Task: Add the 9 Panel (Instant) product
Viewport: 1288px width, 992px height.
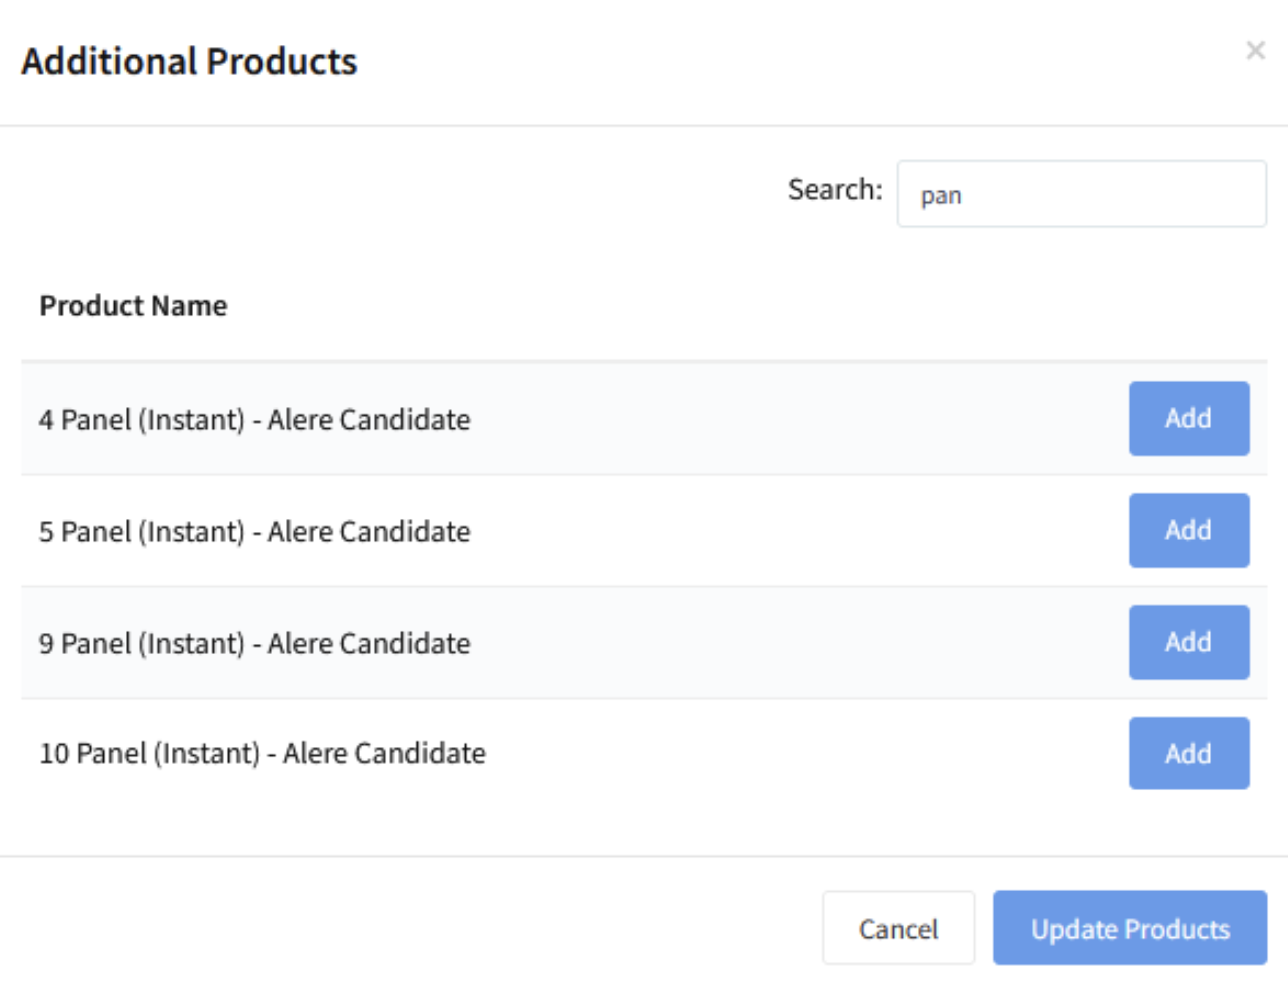Action: click(1188, 642)
